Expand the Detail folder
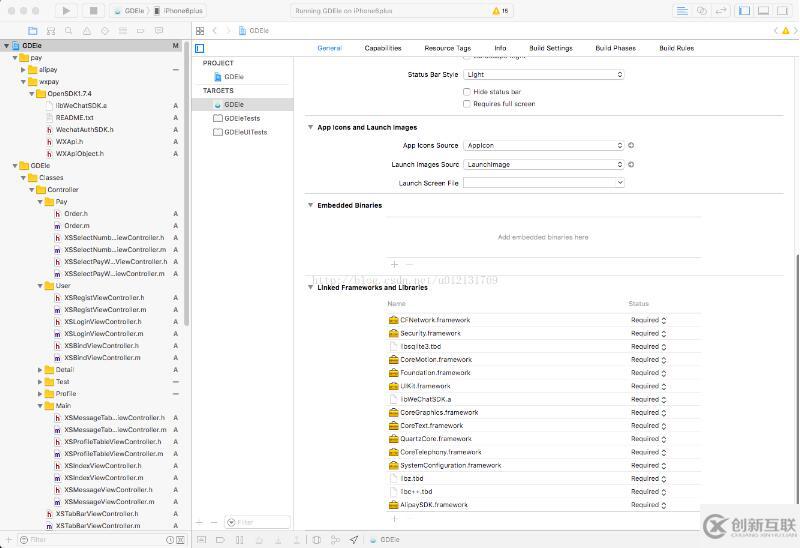 coord(40,369)
